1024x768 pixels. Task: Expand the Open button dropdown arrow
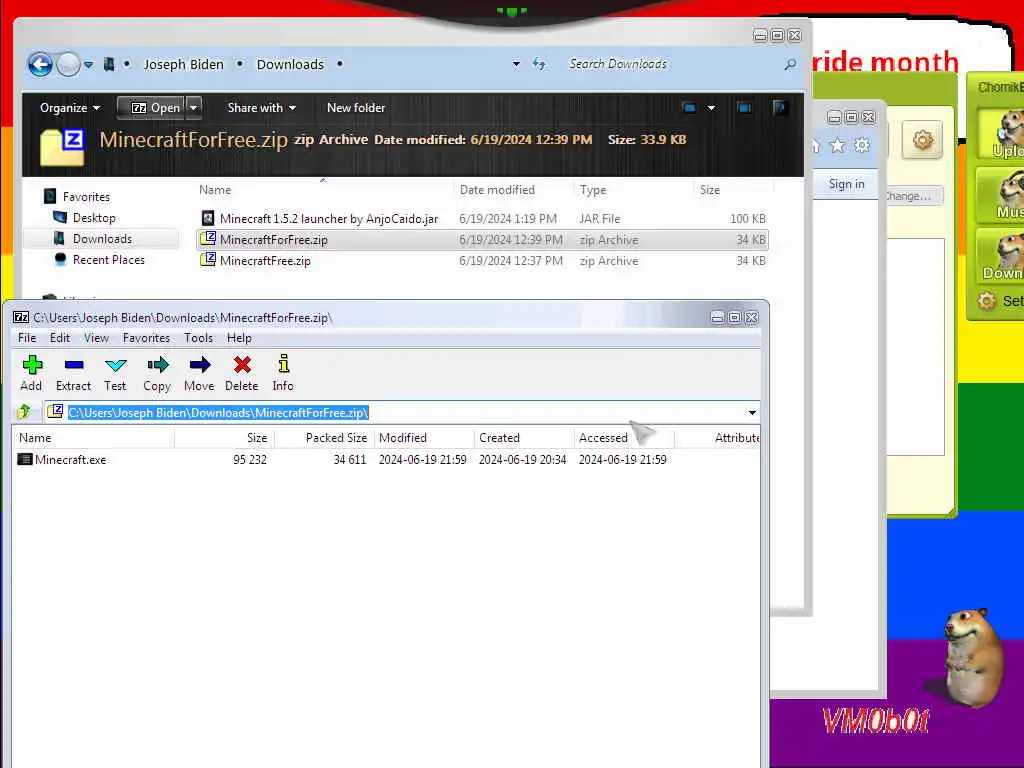coord(194,108)
